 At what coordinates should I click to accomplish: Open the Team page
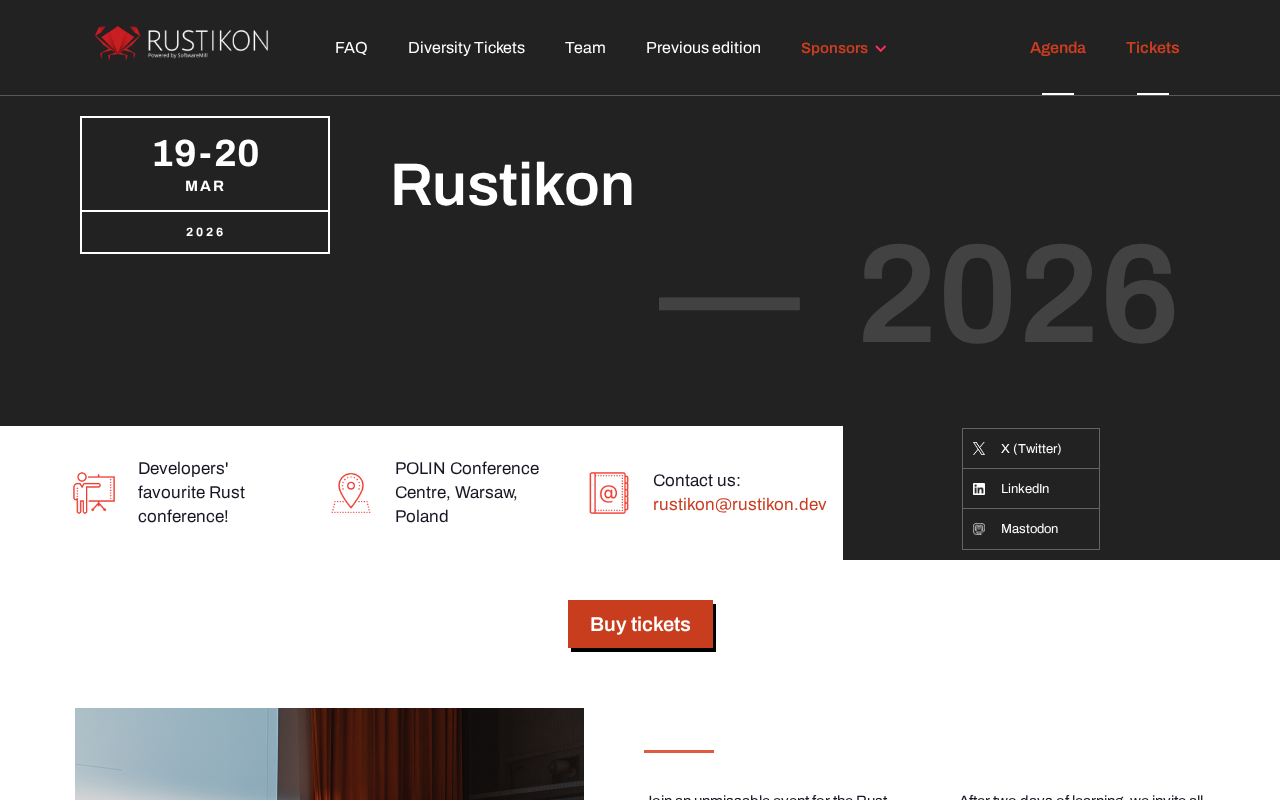(x=585, y=48)
